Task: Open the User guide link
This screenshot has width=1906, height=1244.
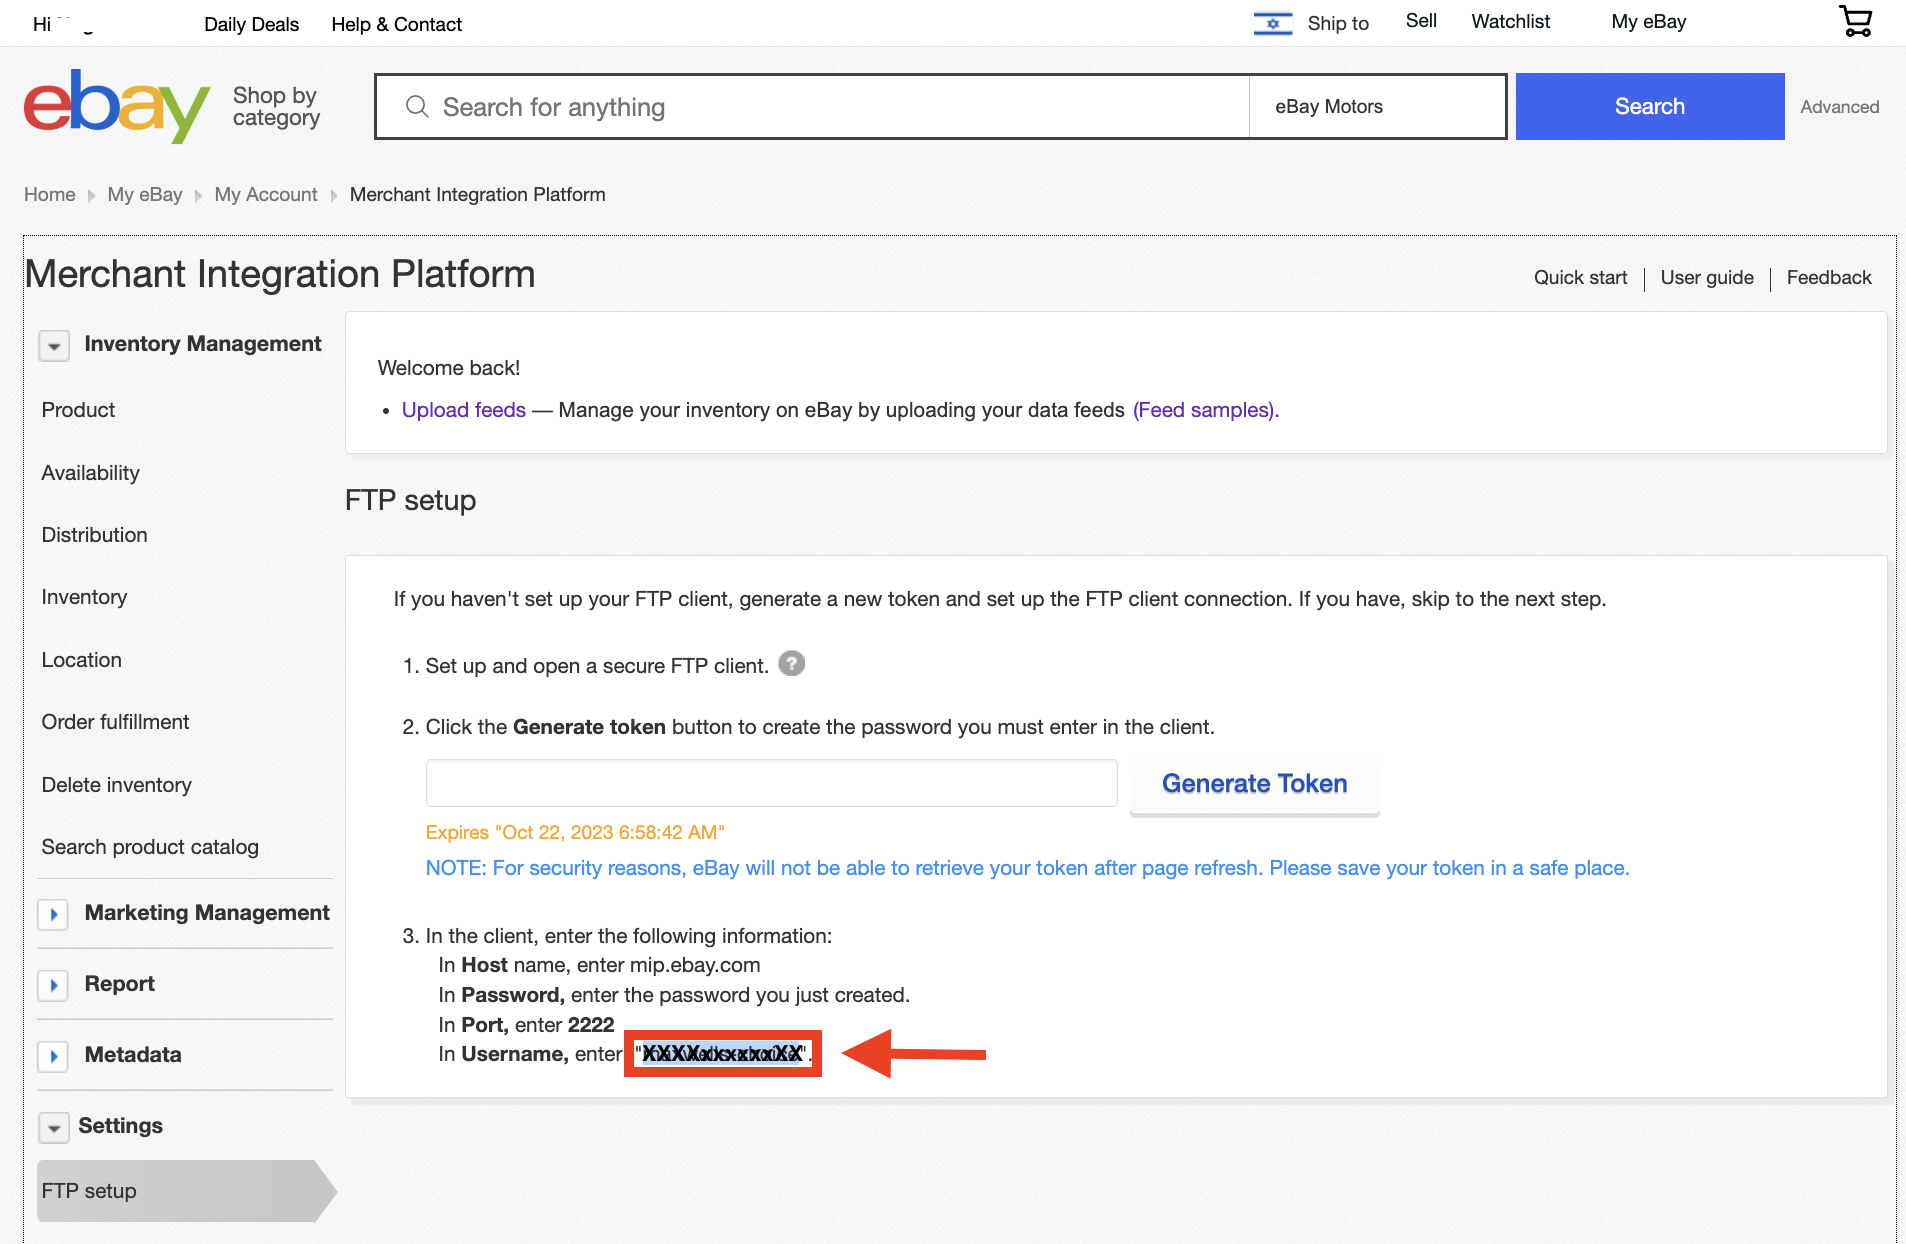Action: pyautogui.click(x=1706, y=277)
